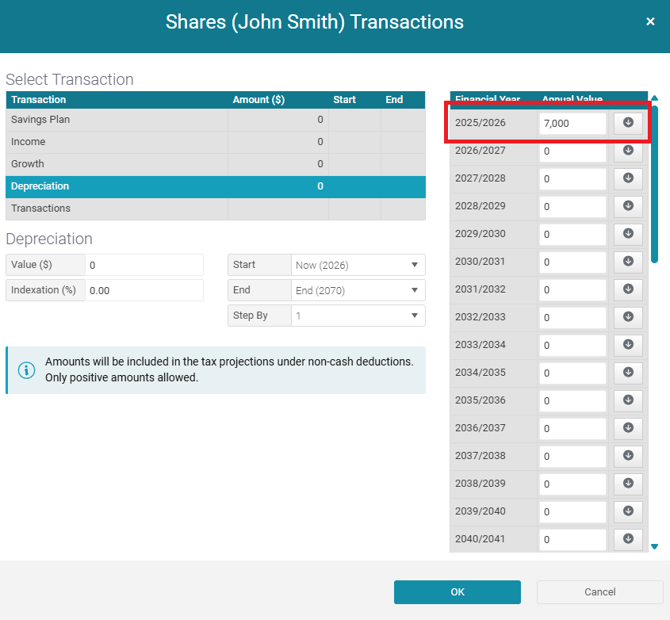The height and width of the screenshot is (620, 670).
Task: Close the Shares Transactions dialog with X
Action: pos(651,22)
